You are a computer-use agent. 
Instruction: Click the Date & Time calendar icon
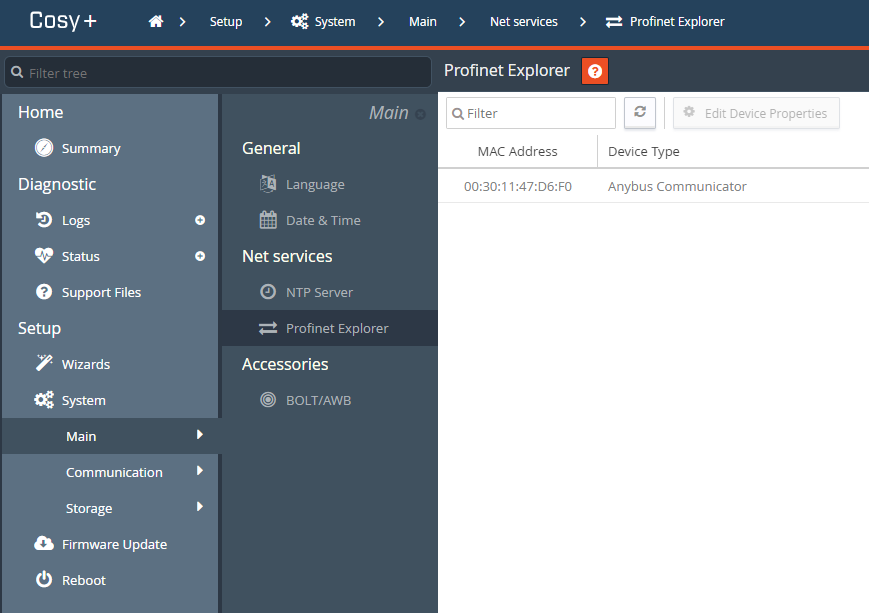point(268,220)
